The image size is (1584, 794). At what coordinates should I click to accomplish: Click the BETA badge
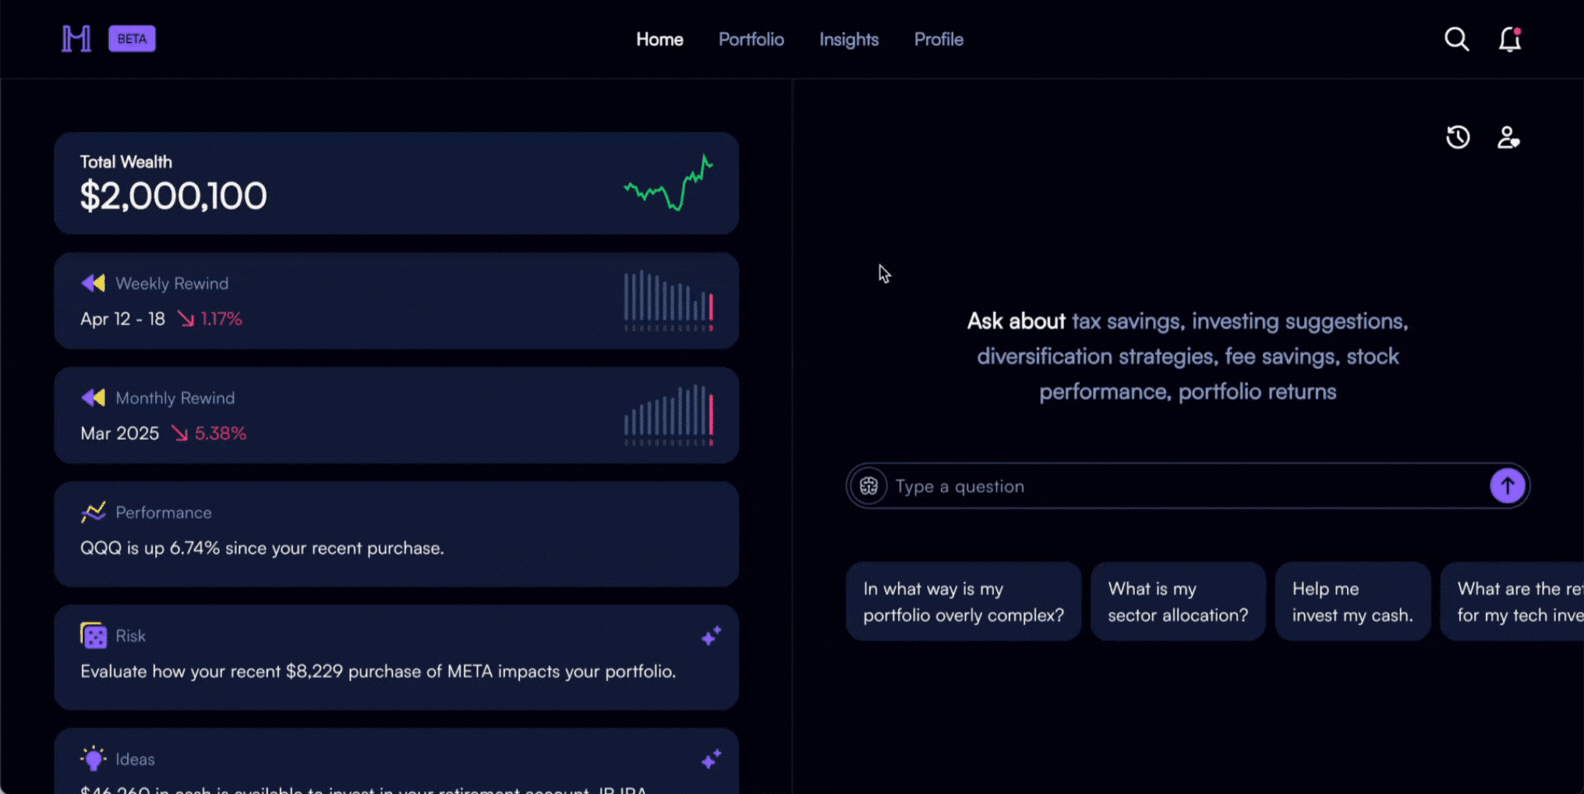point(132,39)
